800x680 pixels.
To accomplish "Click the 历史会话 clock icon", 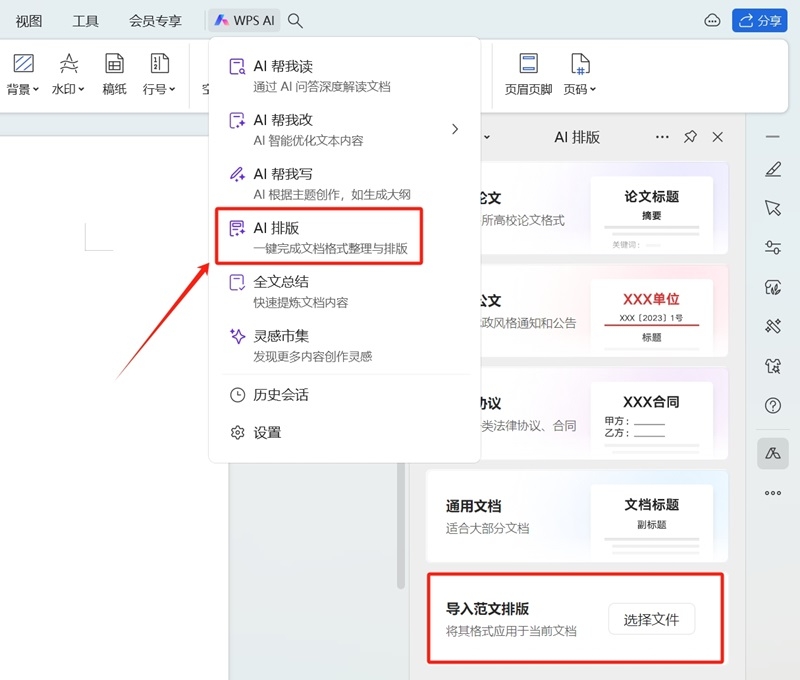I will (x=237, y=395).
